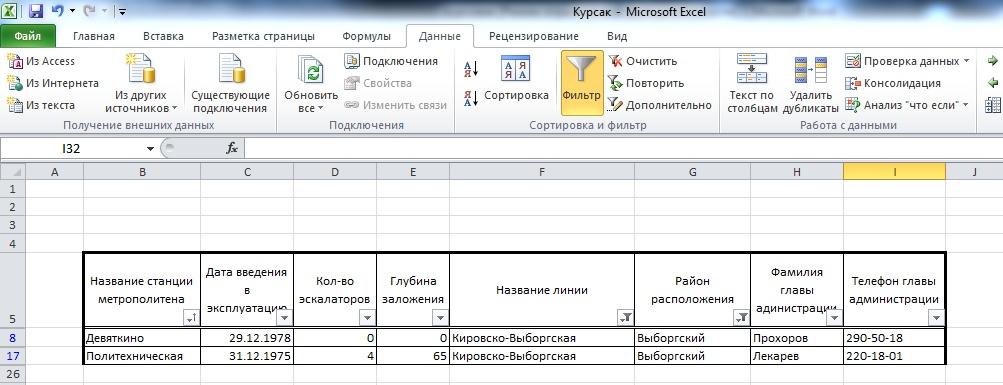Import data Из Интернета
1003x385 pixels.
click(x=52, y=83)
